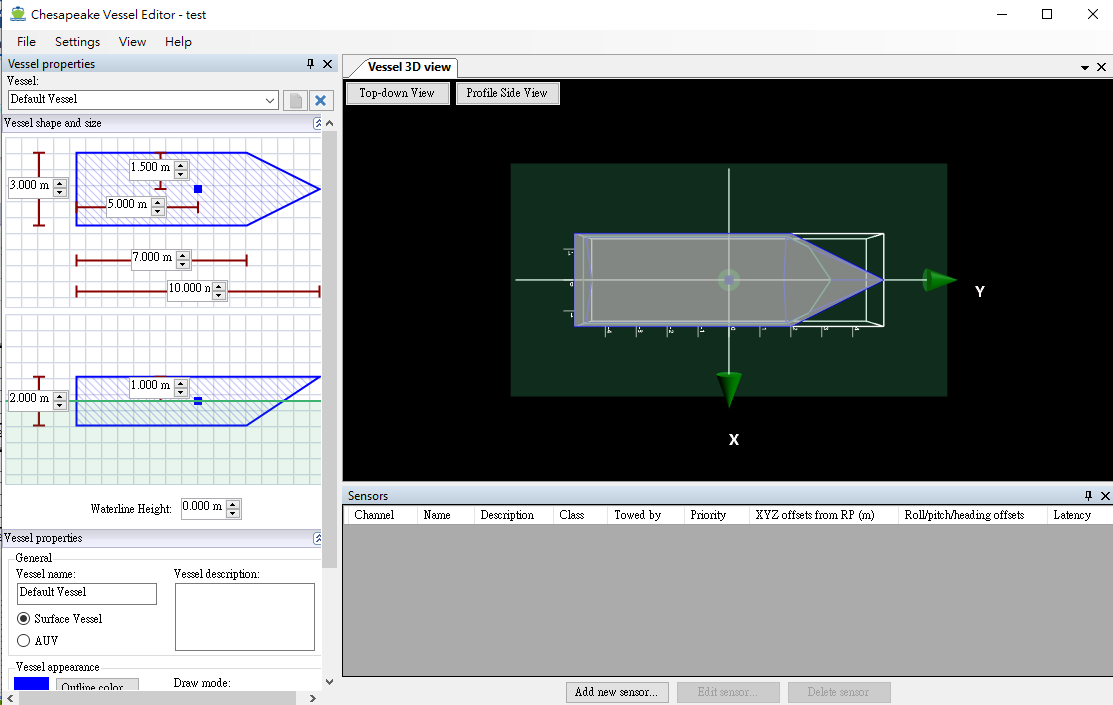This screenshot has width=1113, height=705.
Task: Pin the Vessel properties panel
Action: pyautogui.click(x=310, y=64)
